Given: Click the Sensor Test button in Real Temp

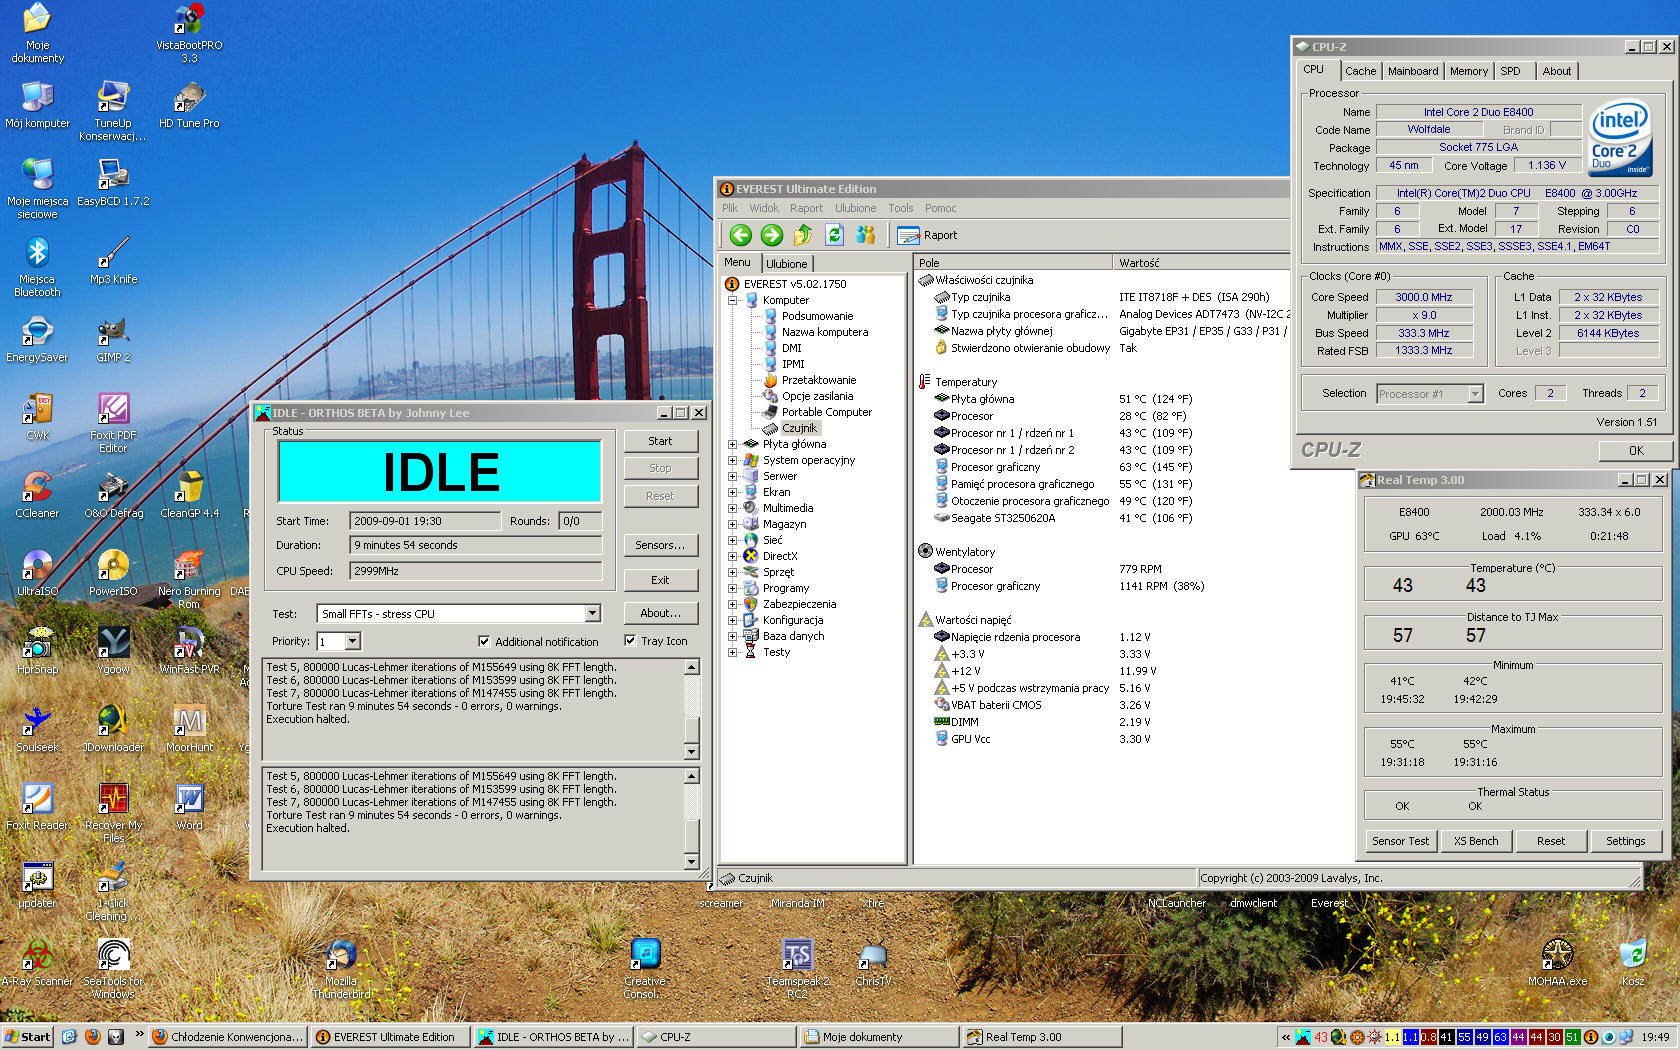Looking at the screenshot, I should click(1400, 841).
